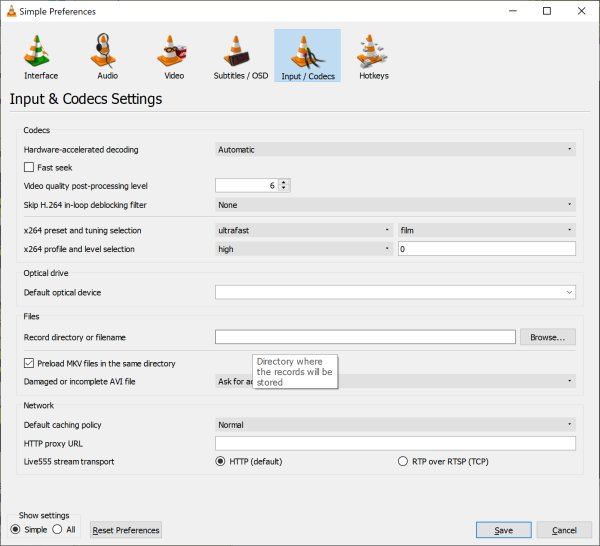Cancel the preferences dialog
The width and height of the screenshot is (600, 546).
[x=564, y=530]
